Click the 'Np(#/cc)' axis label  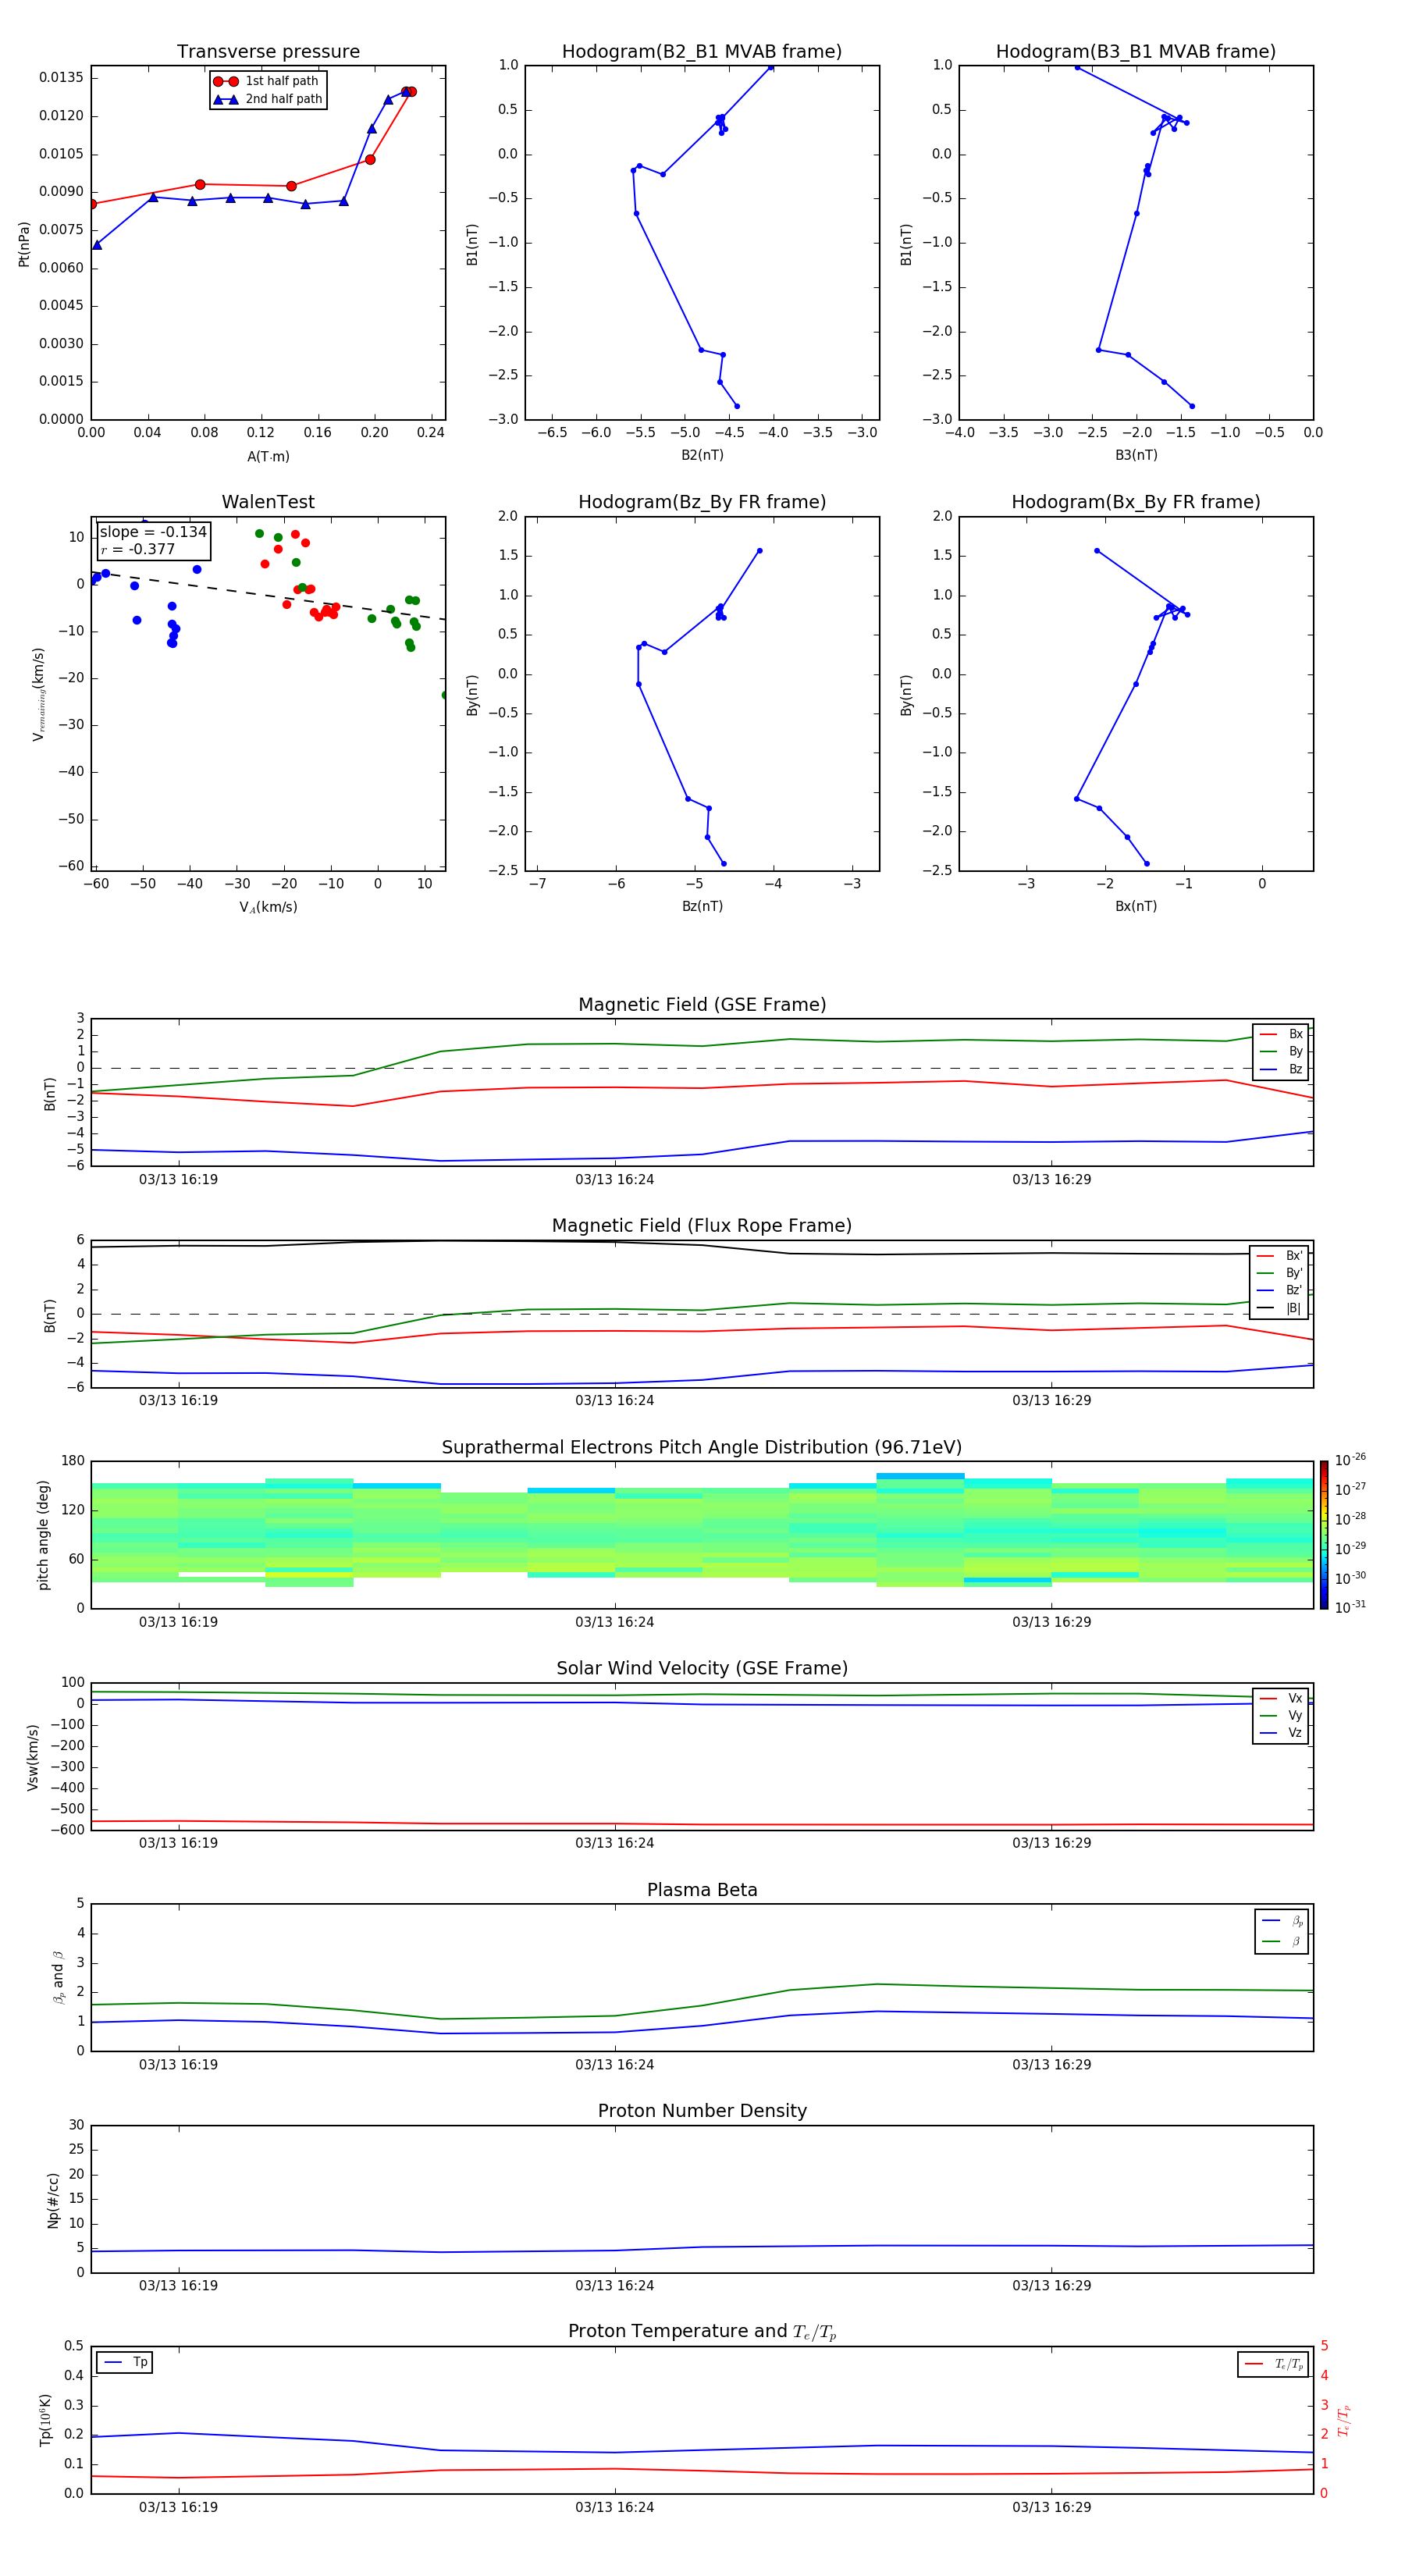point(53,2199)
